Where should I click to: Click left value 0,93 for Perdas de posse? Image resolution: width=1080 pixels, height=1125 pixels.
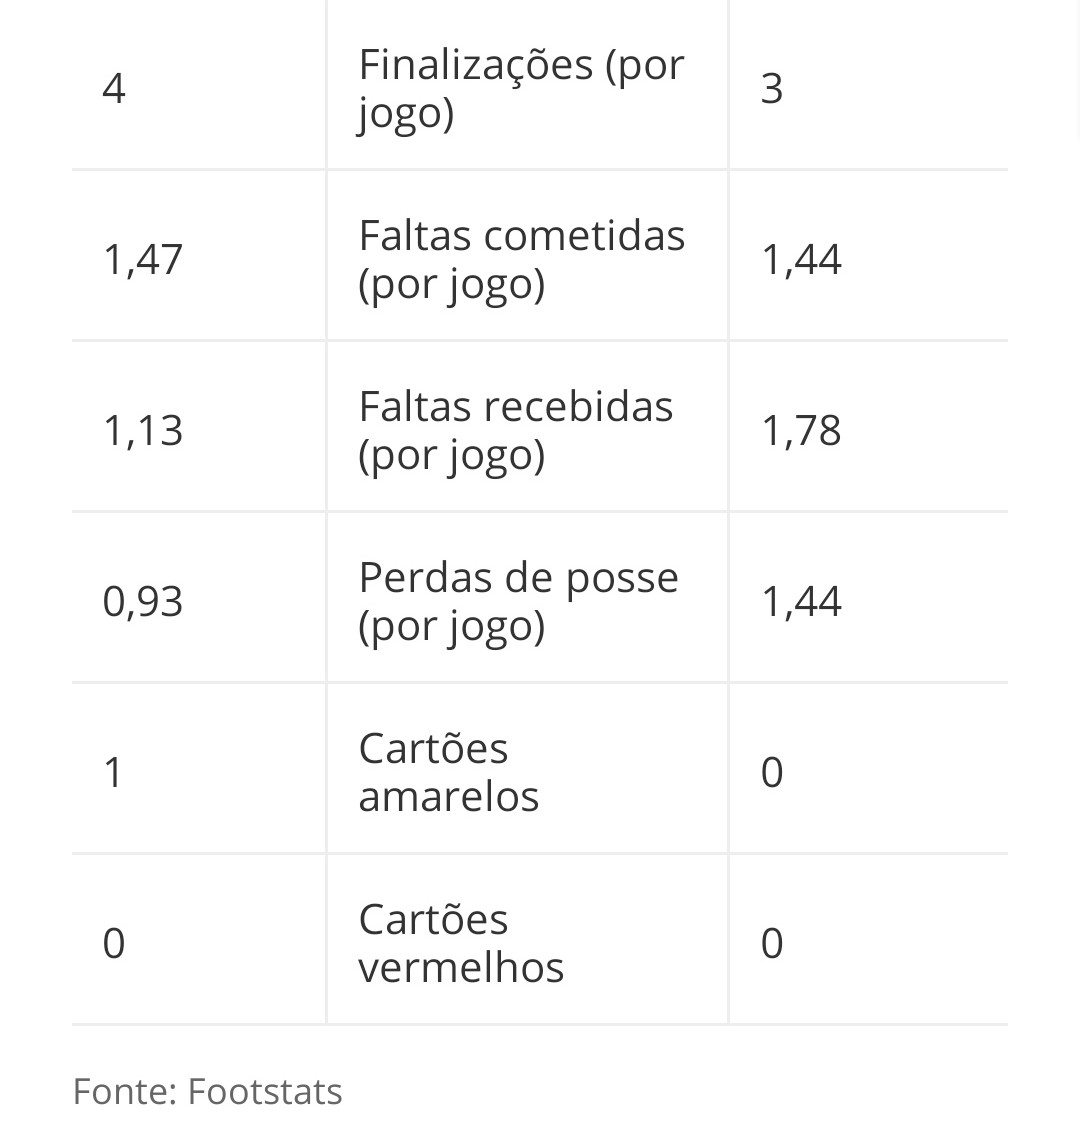tap(143, 601)
